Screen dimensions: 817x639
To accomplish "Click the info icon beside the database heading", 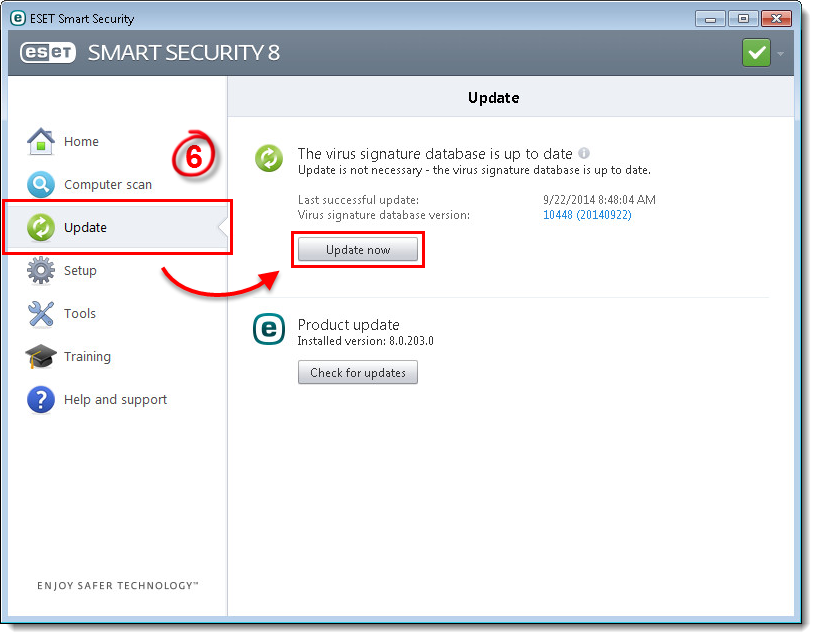I will point(584,154).
